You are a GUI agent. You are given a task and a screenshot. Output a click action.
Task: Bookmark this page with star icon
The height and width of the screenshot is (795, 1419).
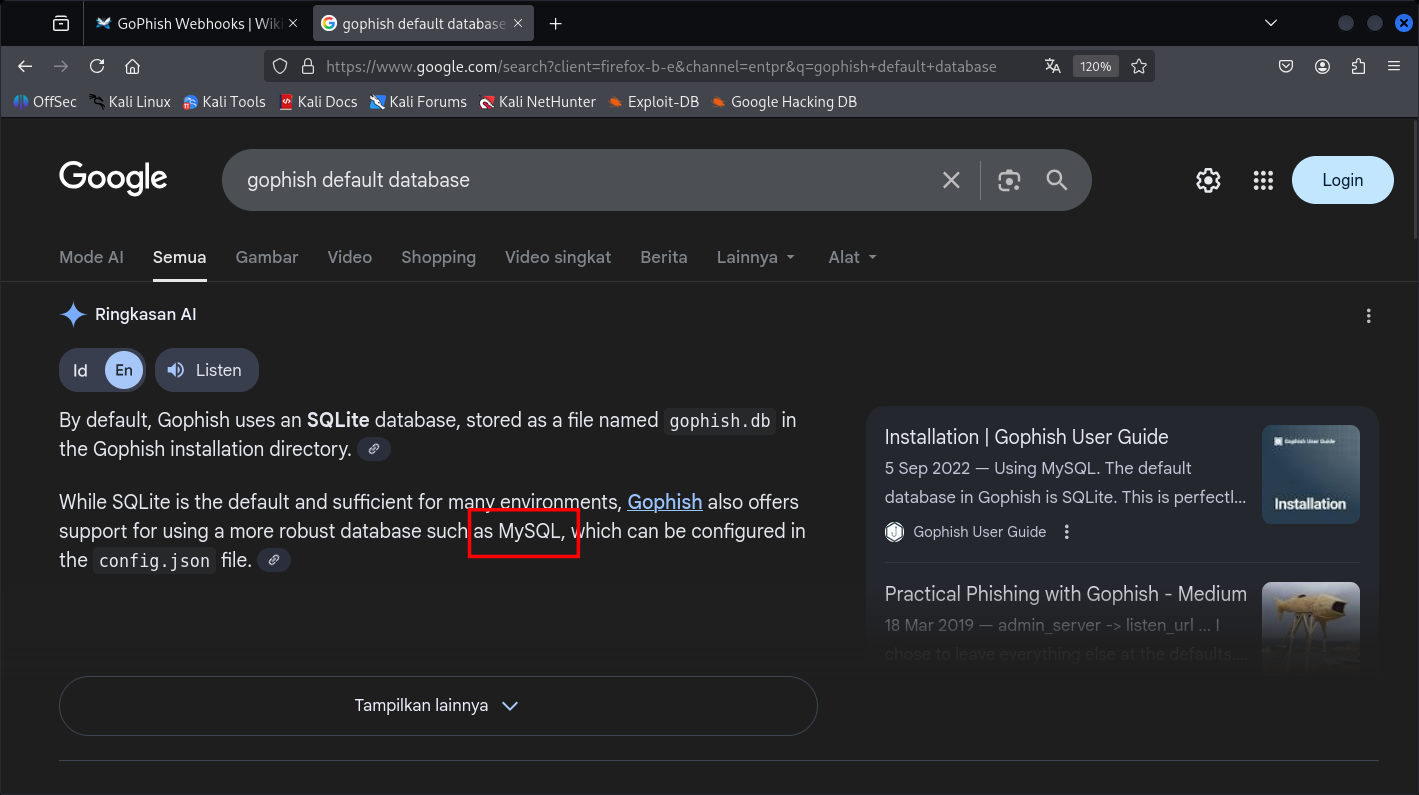[1139, 66]
